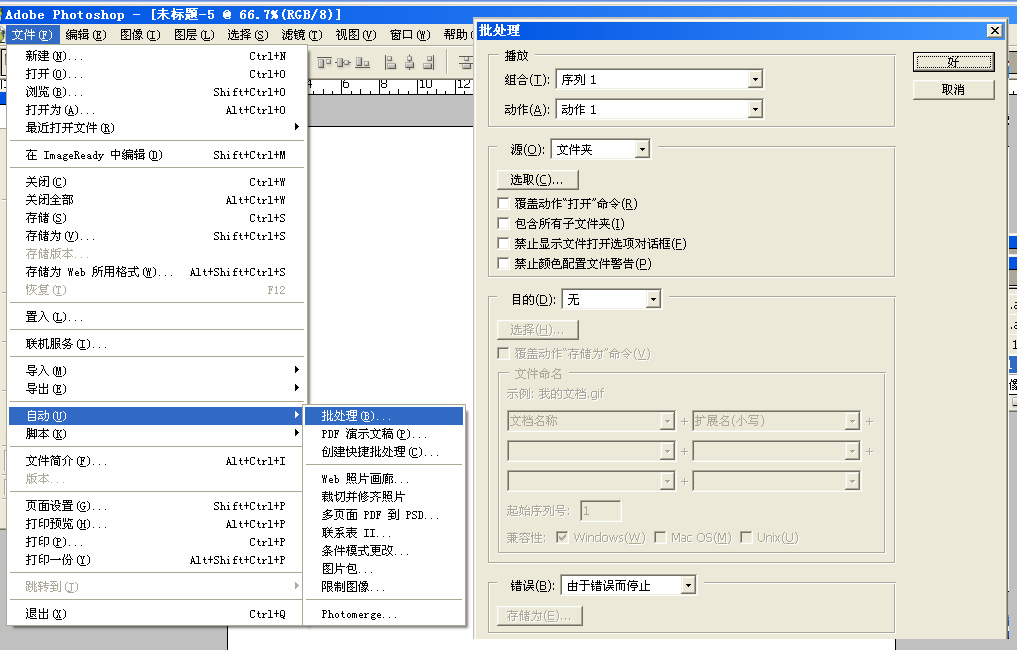Viewport: 1017px width, 650px height.
Task: Select 浏览 in the File menu
Action: (x=156, y=91)
